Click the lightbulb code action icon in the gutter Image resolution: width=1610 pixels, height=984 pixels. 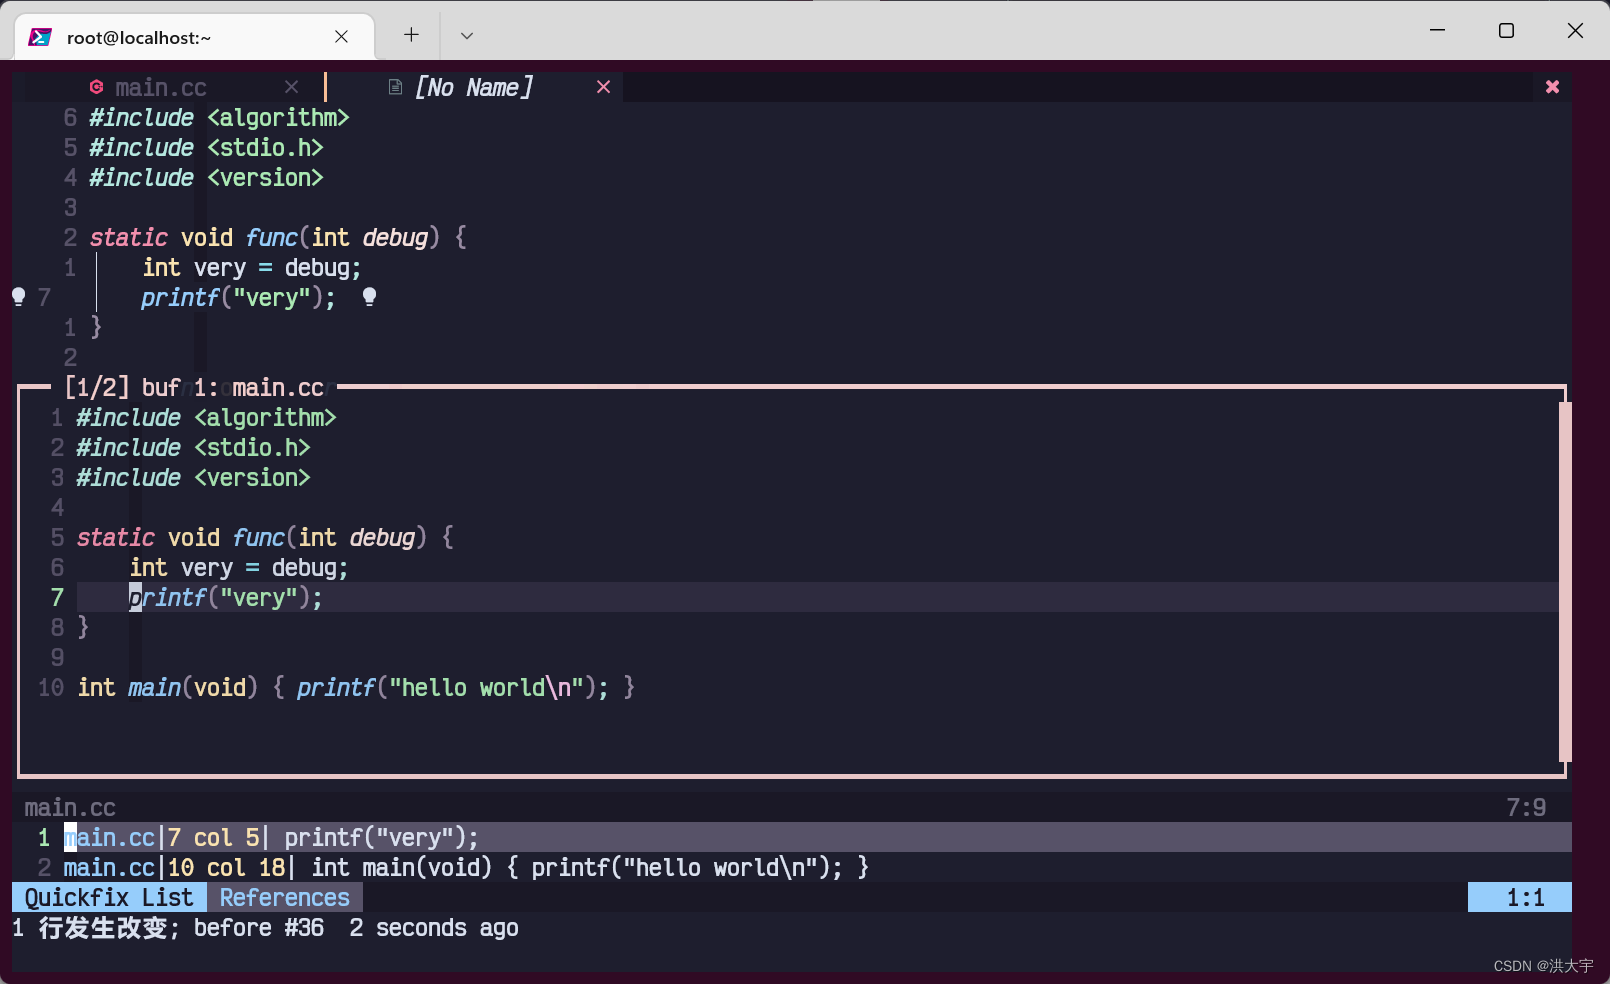(18, 297)
